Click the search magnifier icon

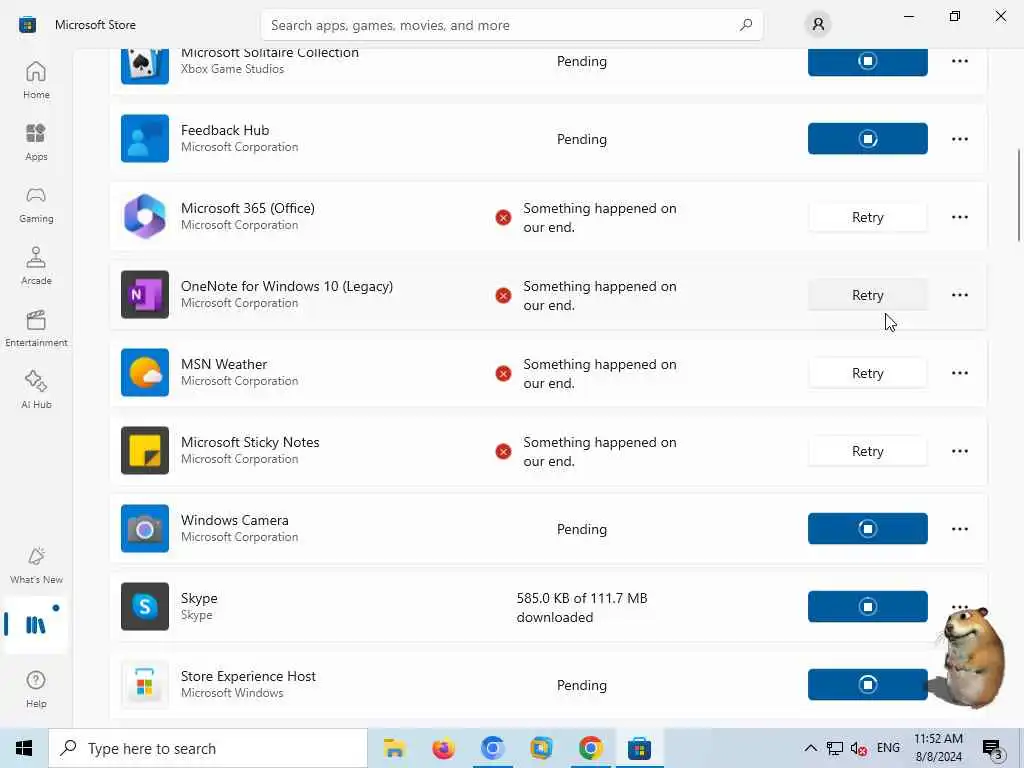(x=745, y=25)
